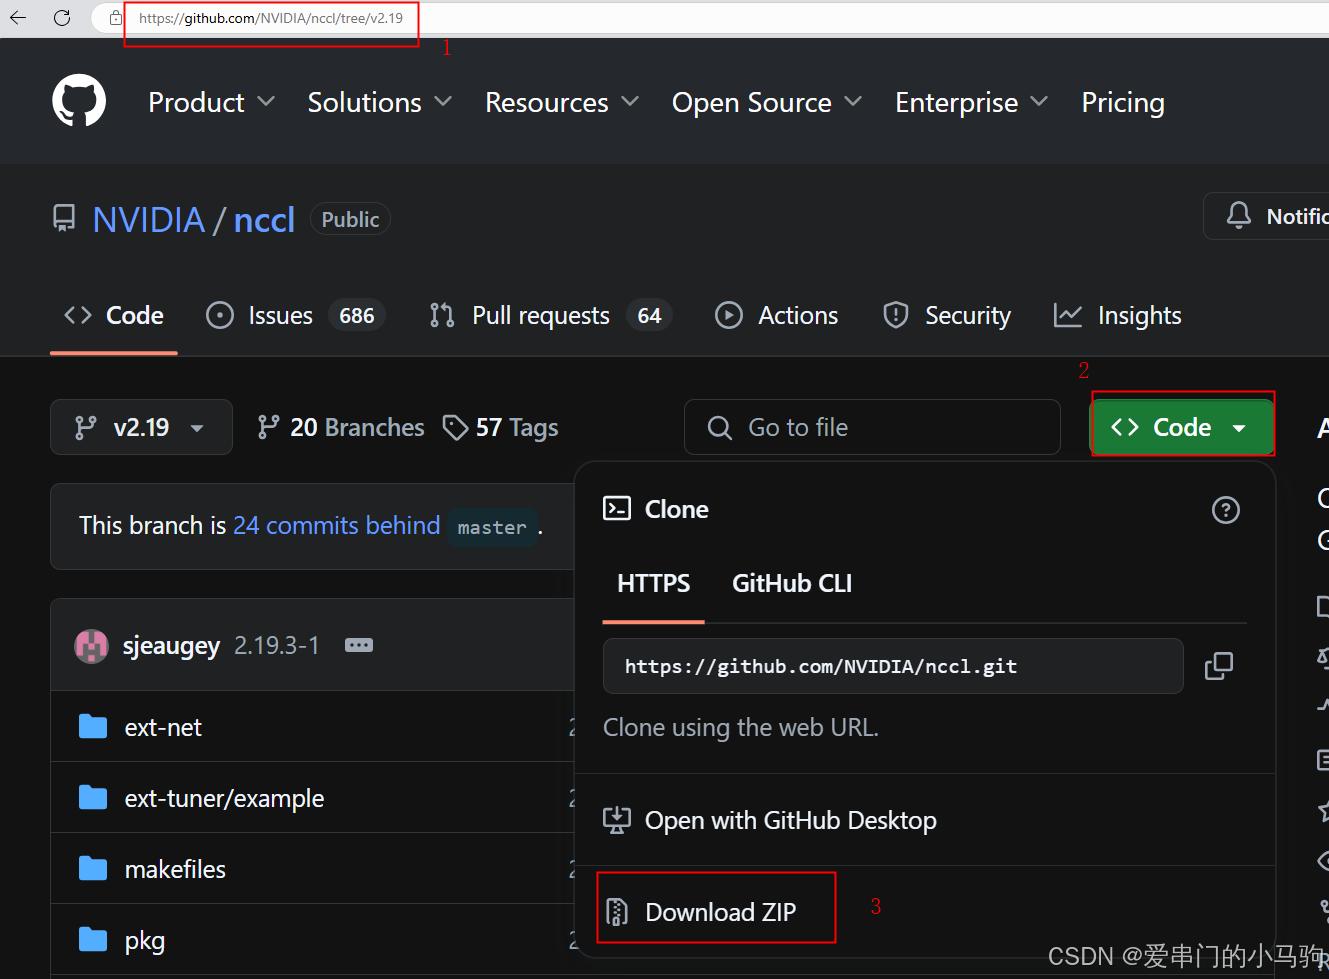Select the GitHub CLI clone tab
The height and width of the screenshot is (979, 1329).
(x=792, y=583)
